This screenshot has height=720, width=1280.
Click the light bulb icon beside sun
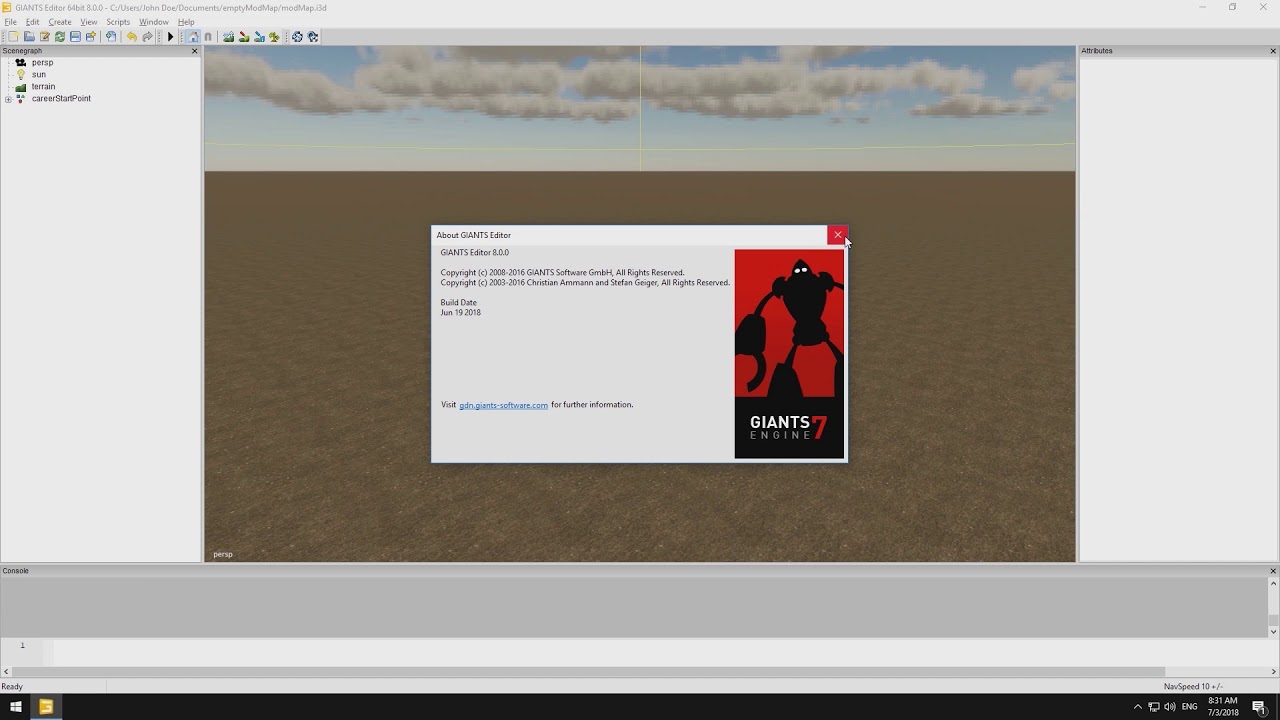[x=21, y=74]
